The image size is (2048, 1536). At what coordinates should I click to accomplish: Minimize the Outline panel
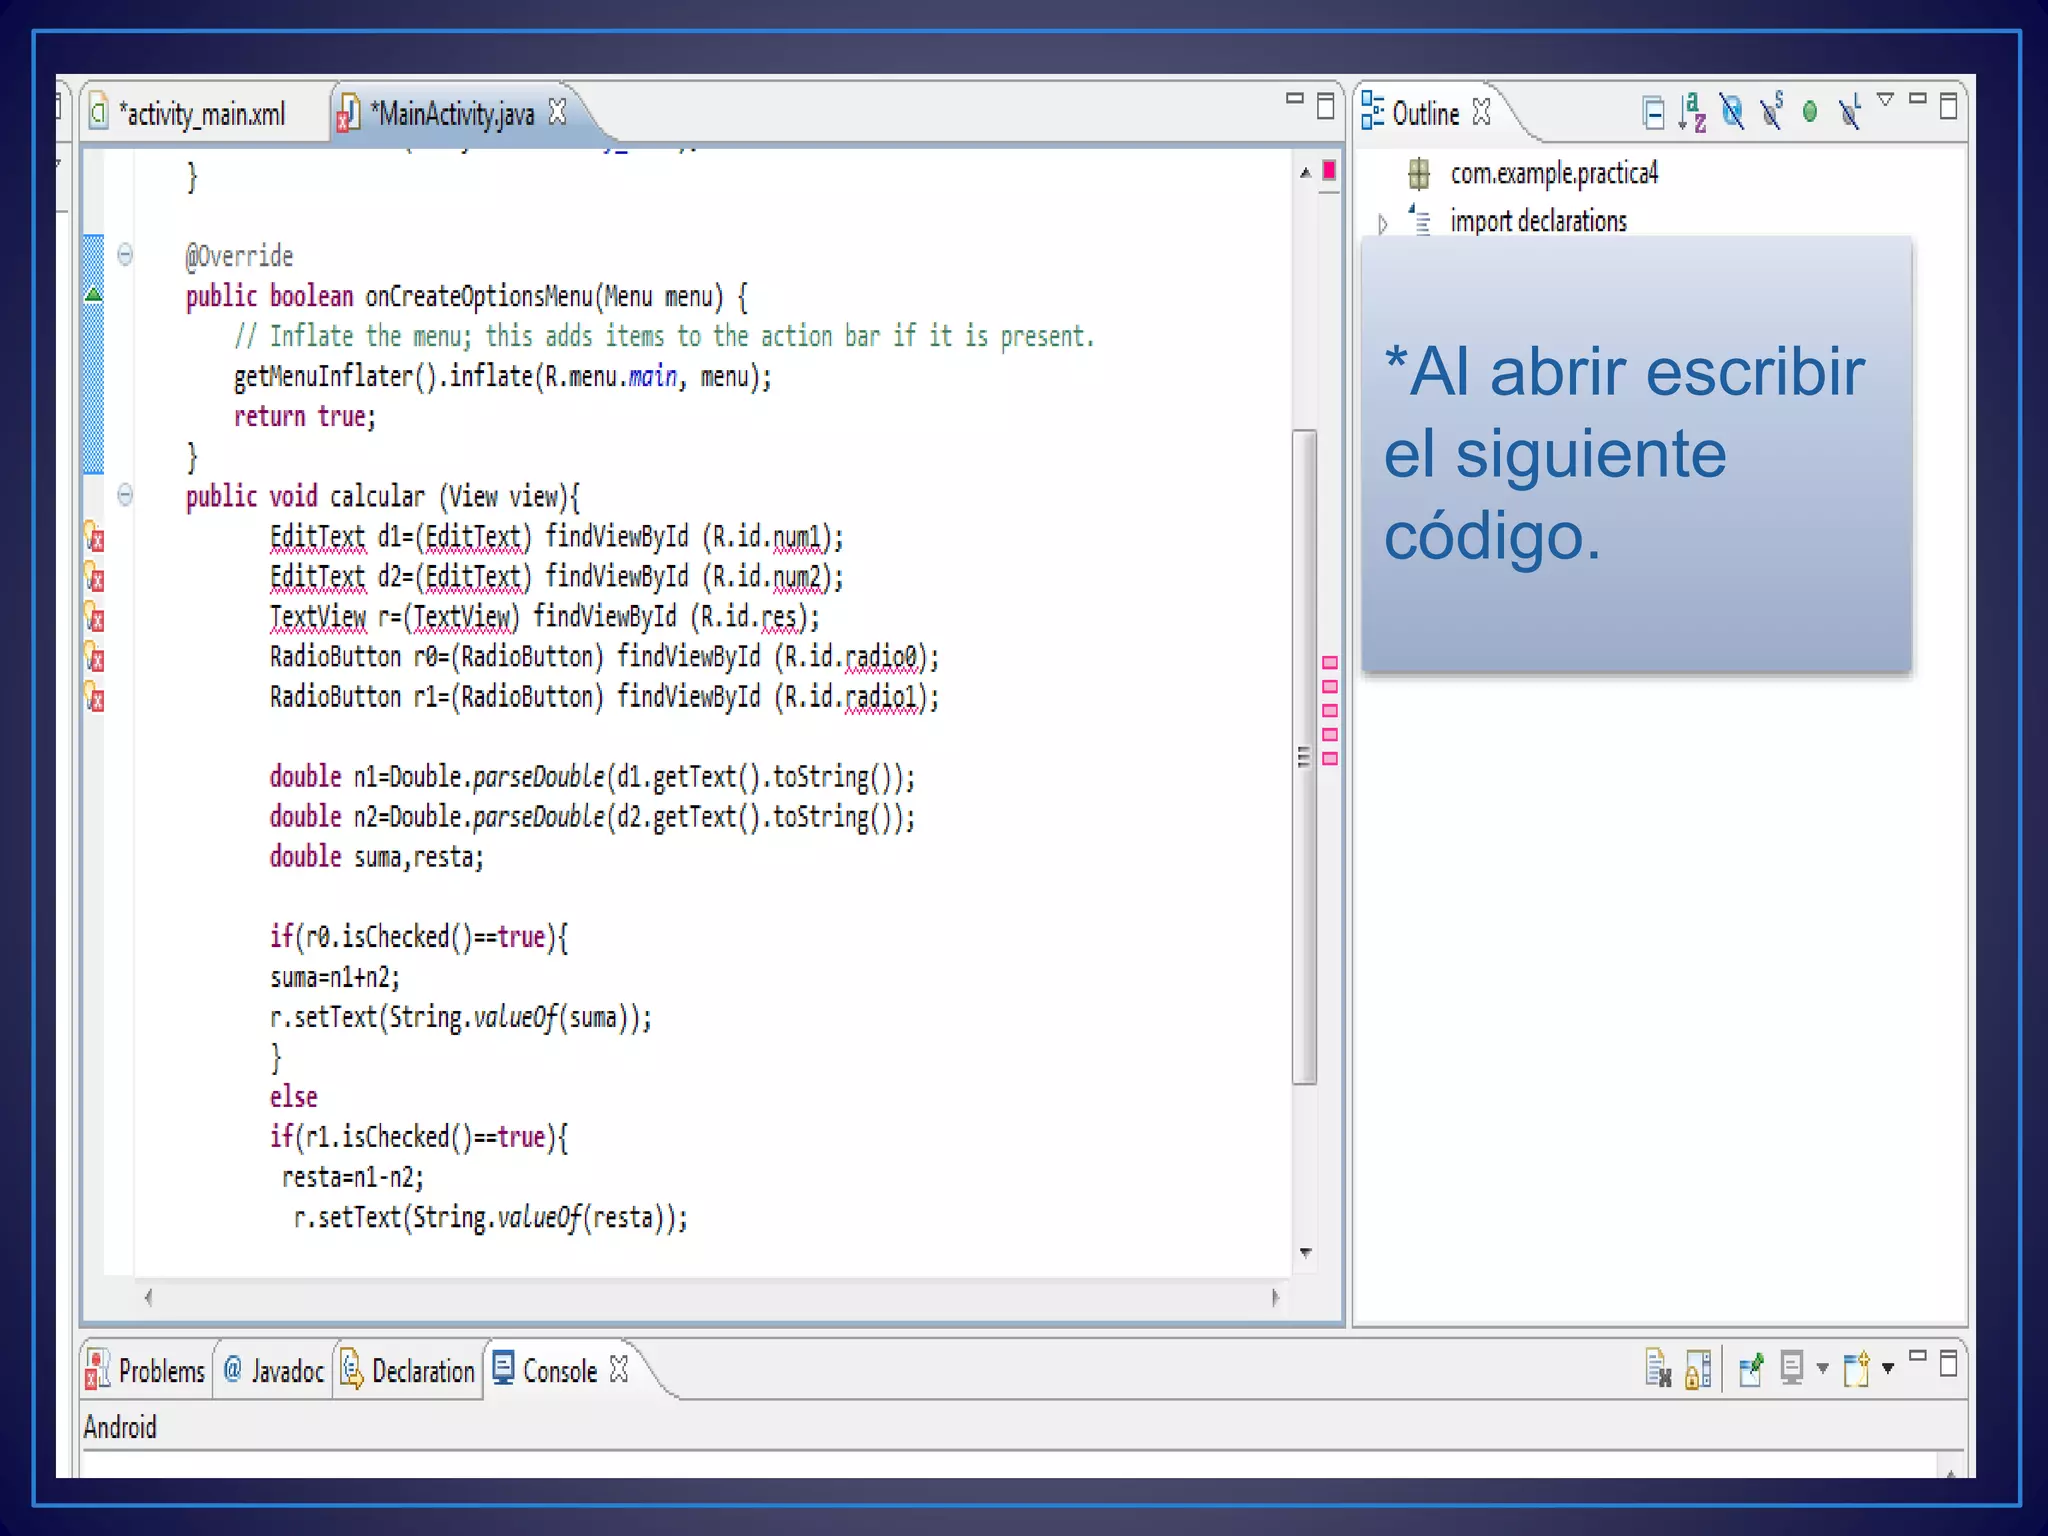(x=1917, y=98)
